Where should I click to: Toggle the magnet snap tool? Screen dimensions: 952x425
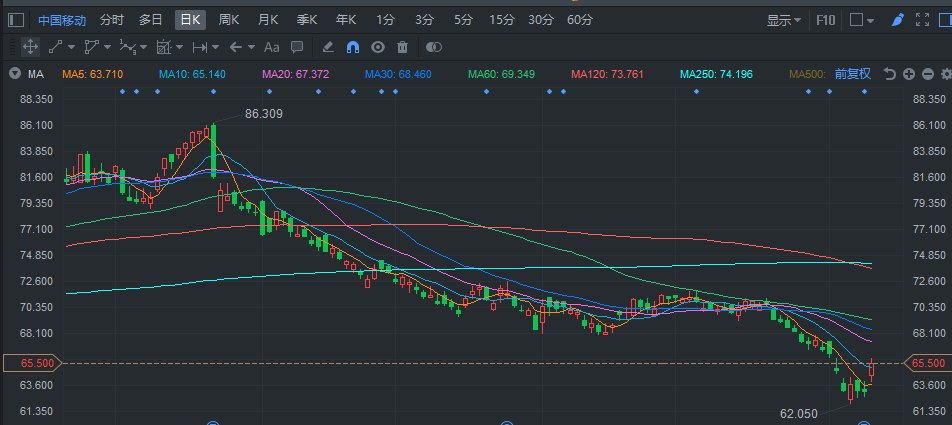click(x=353, y=47)
